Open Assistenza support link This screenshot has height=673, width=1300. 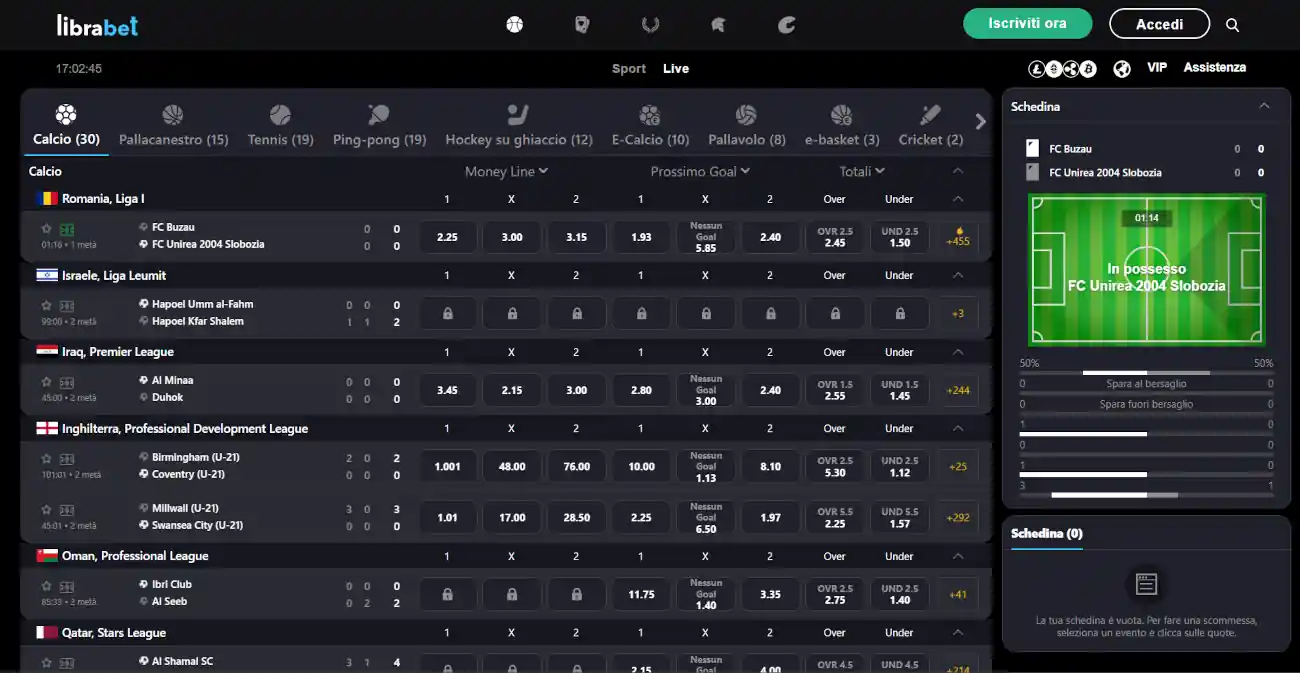coord(1215,67)
